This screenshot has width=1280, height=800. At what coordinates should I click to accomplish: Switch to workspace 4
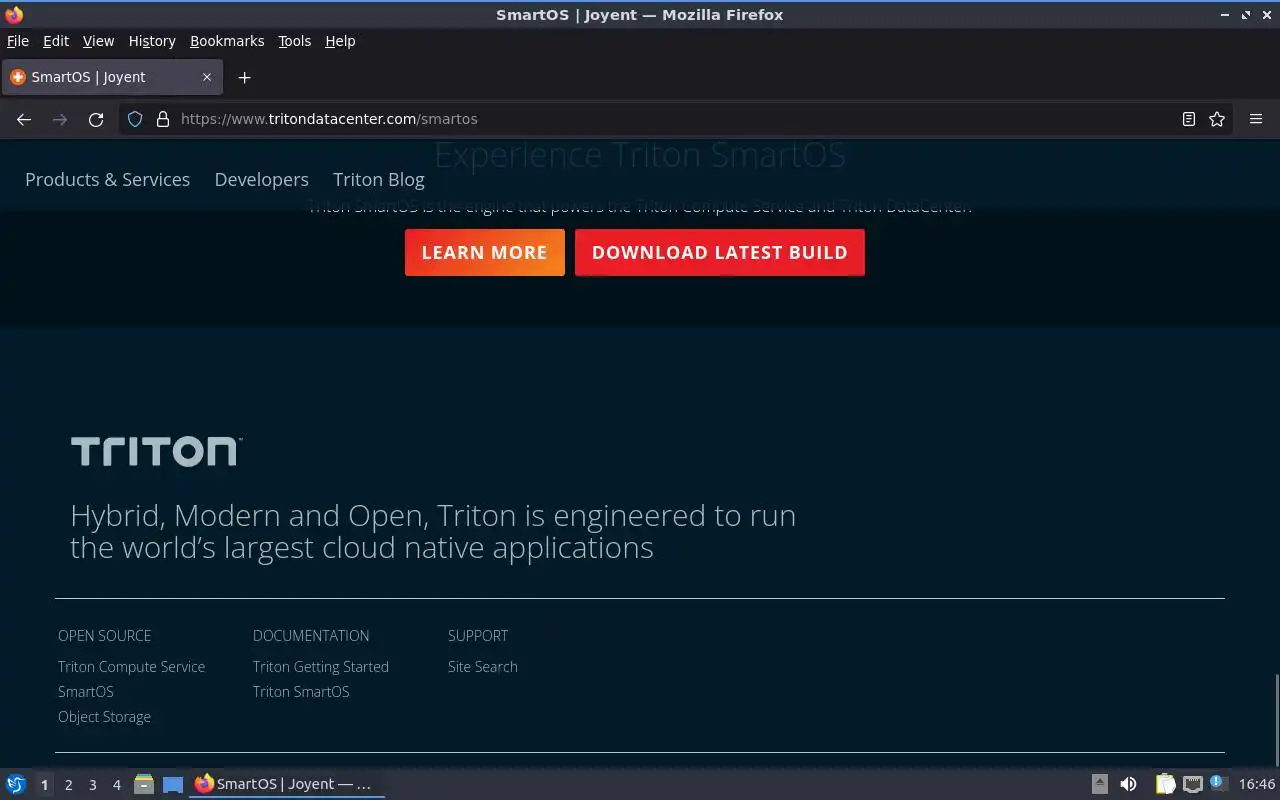[116, 785]
